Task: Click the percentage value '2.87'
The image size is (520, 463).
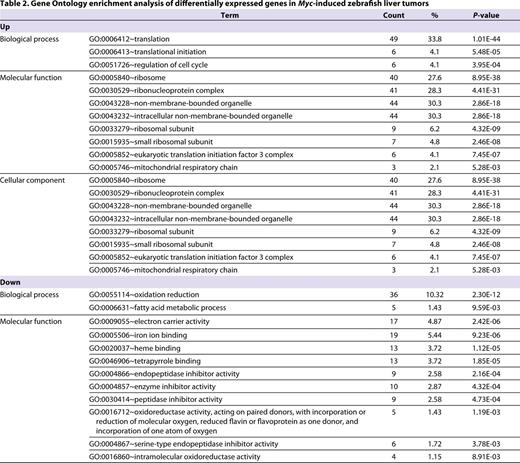Action: pos(435,387)
